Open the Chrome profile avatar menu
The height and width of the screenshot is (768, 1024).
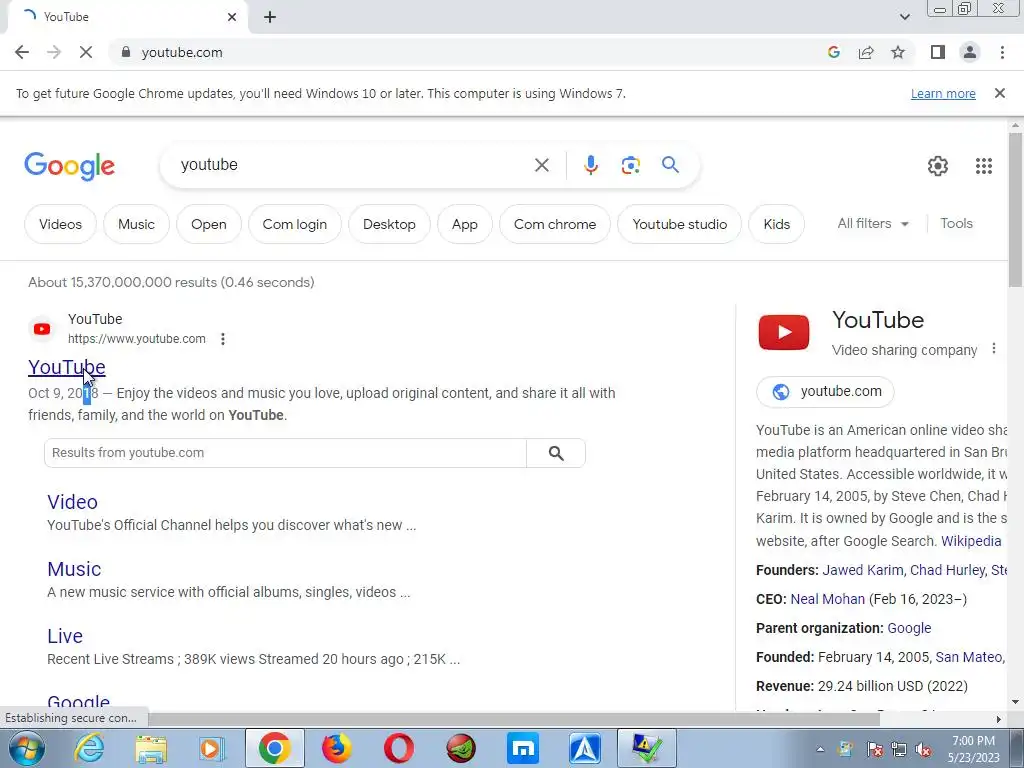pos(970,52)
